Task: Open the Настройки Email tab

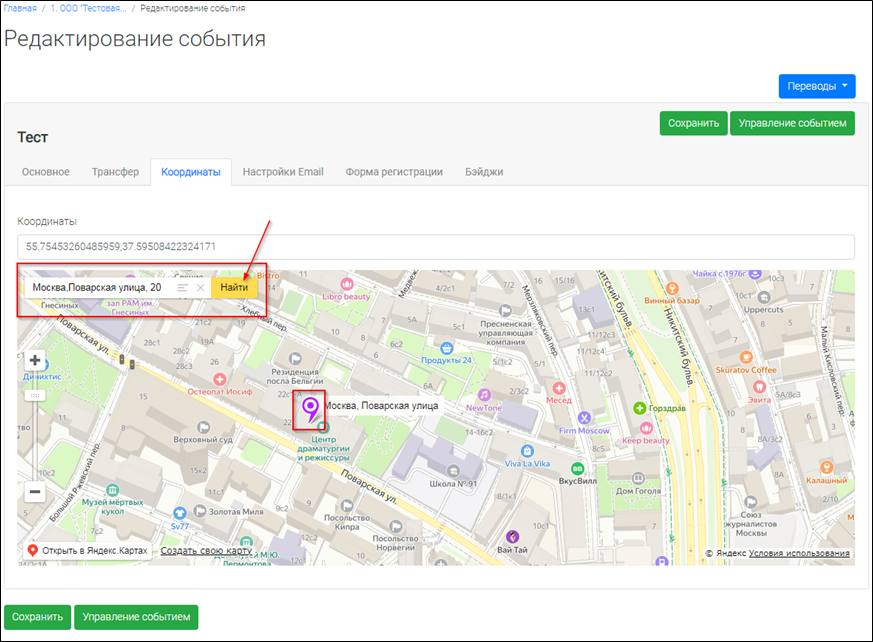Action: [x=283, y=172]
